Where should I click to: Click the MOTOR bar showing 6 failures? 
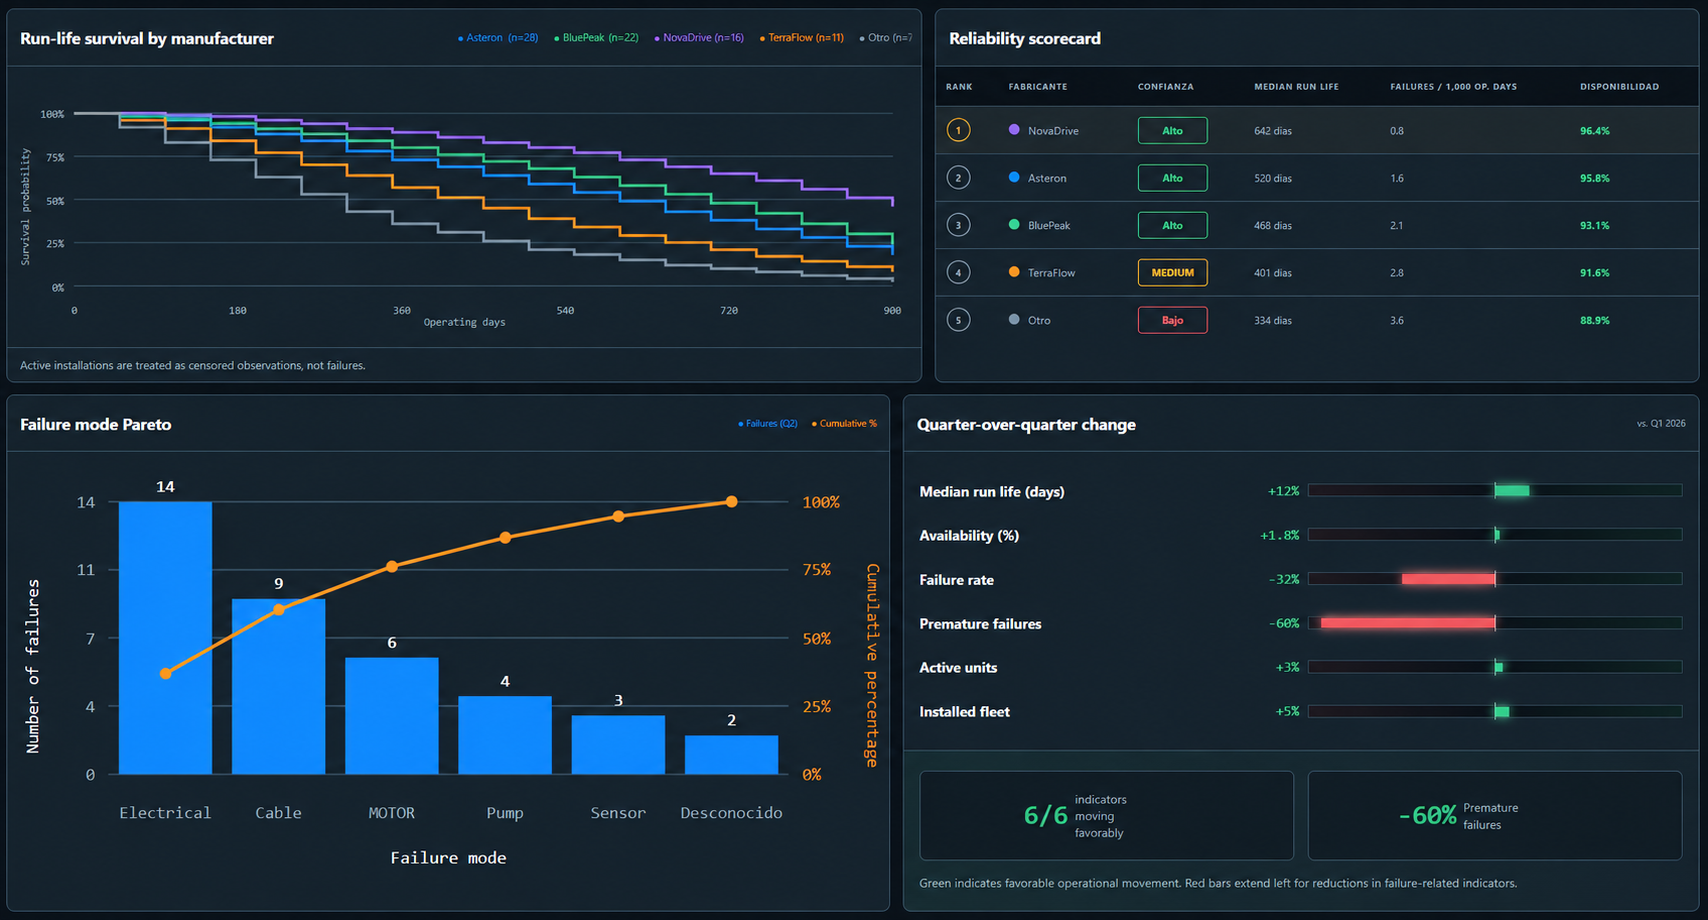coord(391,716)
